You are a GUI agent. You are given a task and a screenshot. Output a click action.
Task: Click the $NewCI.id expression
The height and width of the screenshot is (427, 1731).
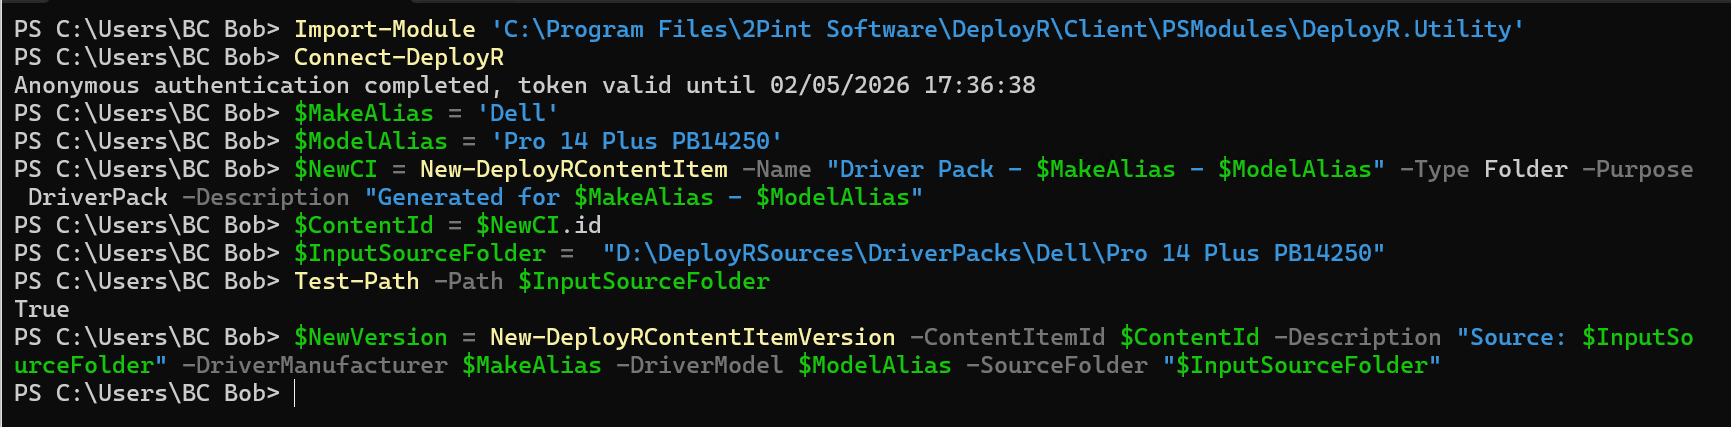pyautogui.click(x=538, y=225)
